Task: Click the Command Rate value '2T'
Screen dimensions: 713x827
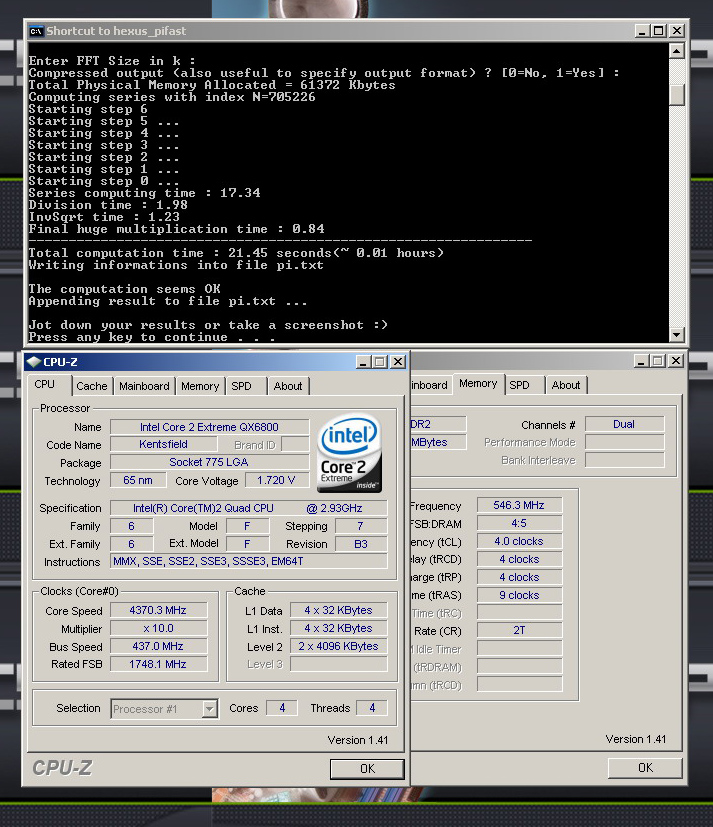Action: (519, 630)
